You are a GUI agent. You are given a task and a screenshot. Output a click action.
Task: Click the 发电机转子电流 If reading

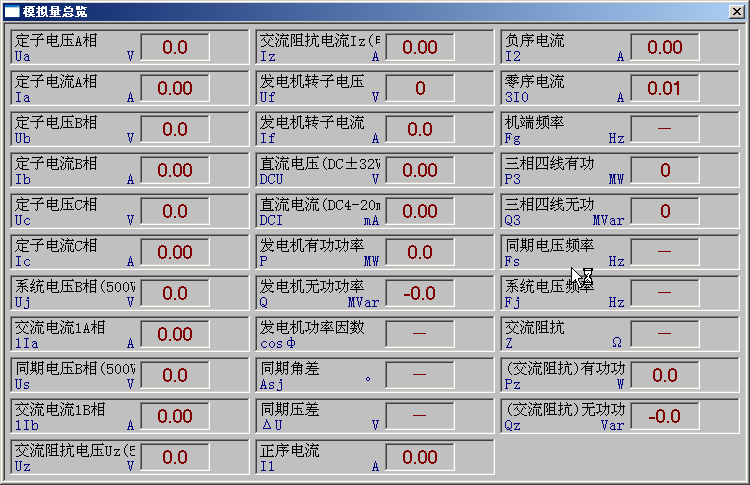[x=420, y=129]
